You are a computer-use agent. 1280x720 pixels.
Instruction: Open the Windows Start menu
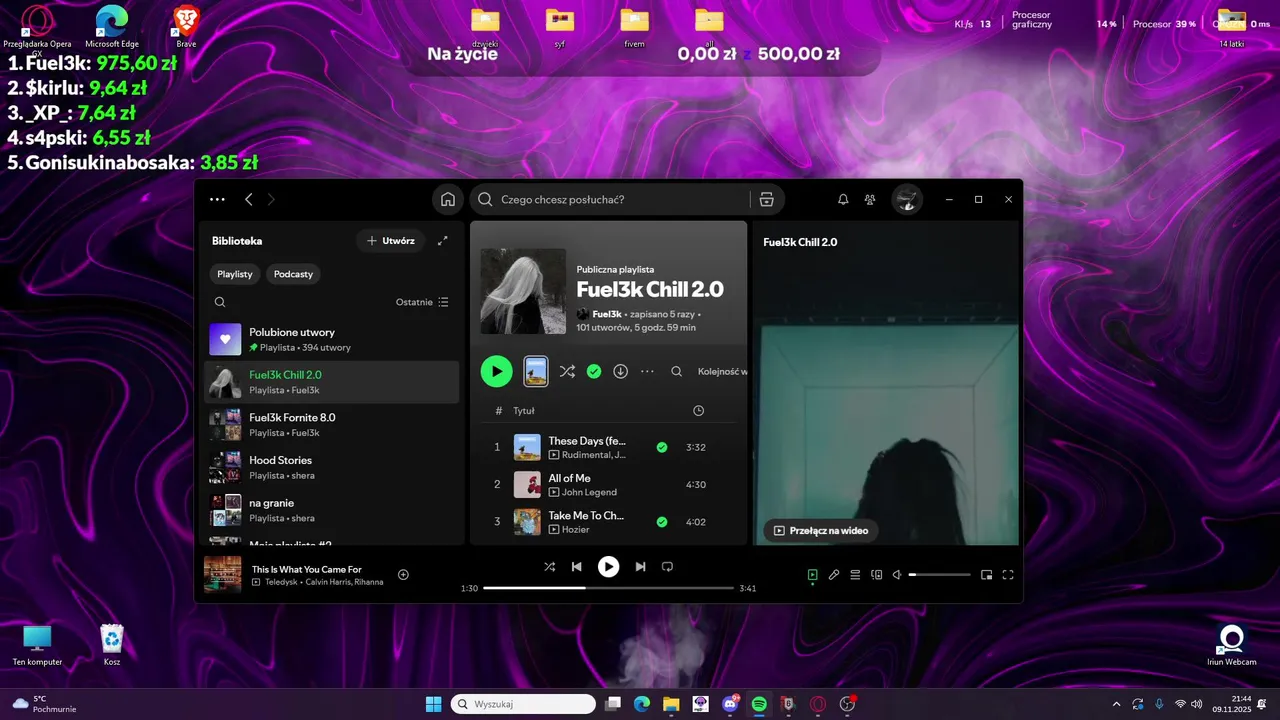click(433, 704)
